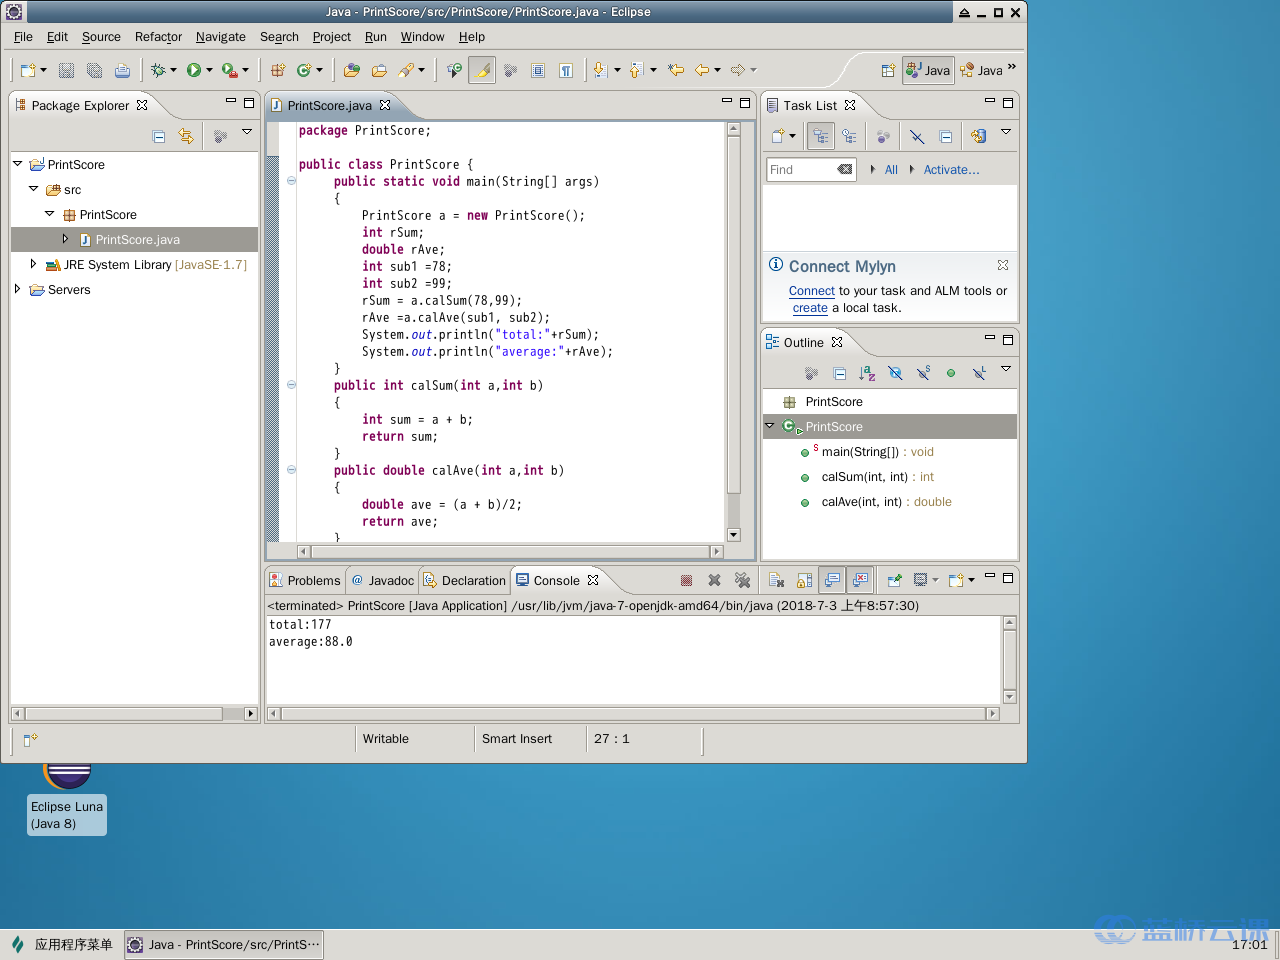Click the Connect link in Mylyn panel
This screenshot has width=1280, height=960.
tap(811, 291)
